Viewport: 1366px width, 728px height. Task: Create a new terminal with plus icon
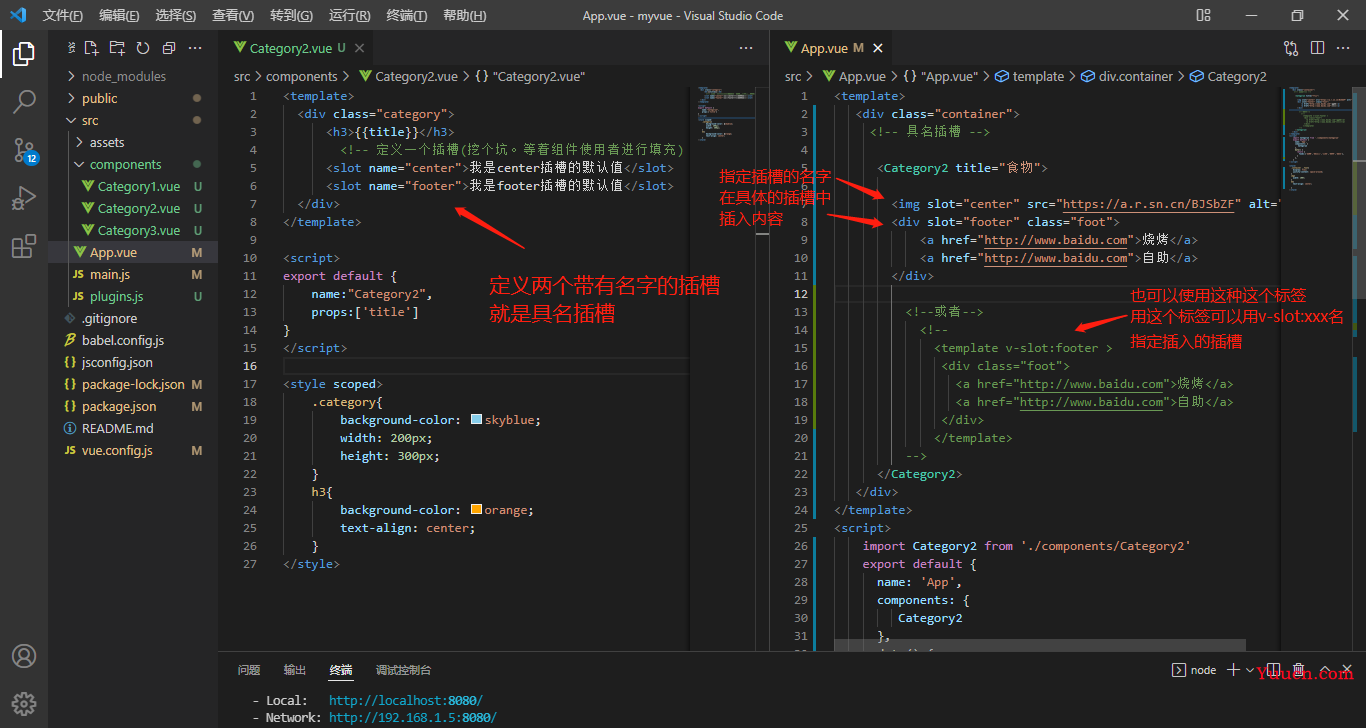pyautogui.click(x=1233, y=670)
